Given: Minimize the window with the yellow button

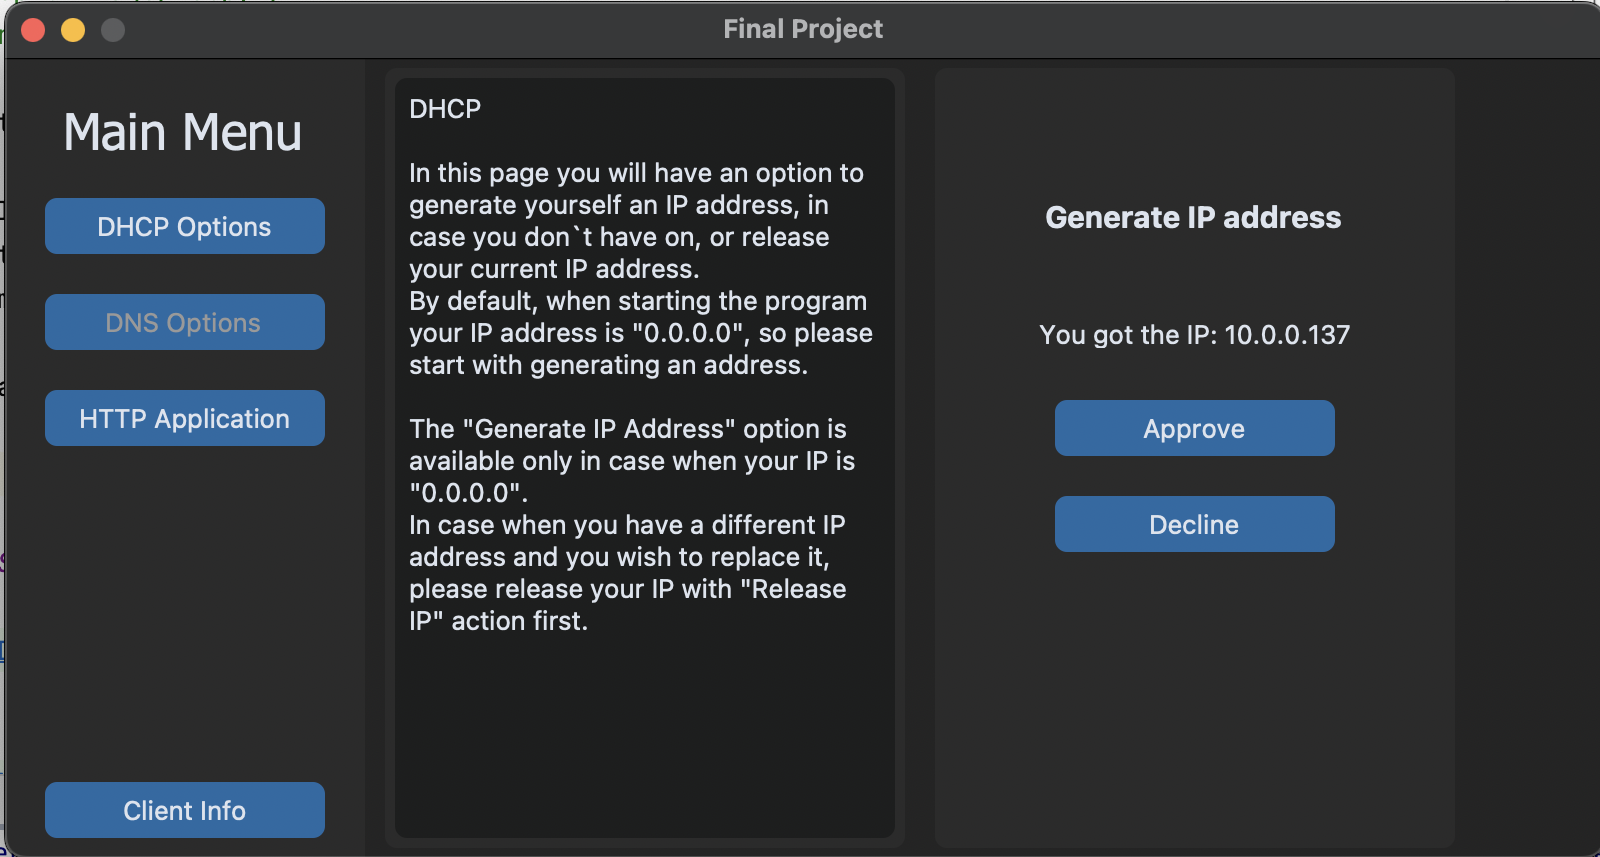Looking at the screenshot, I should coord(72,30).
